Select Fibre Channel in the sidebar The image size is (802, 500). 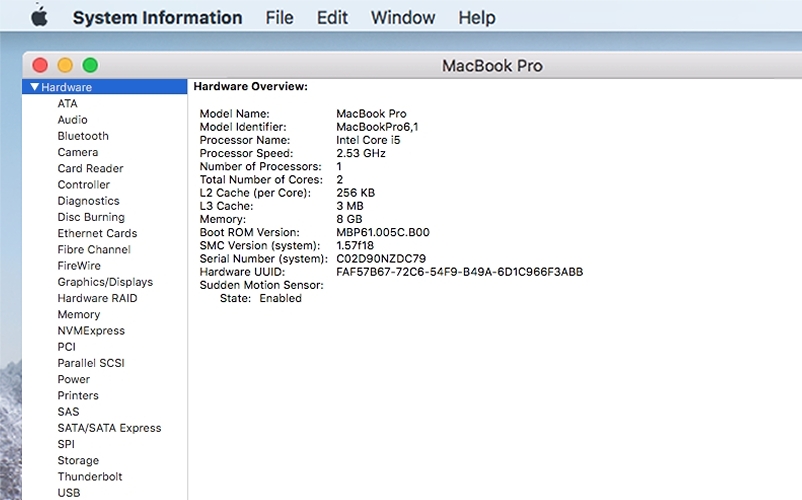(94, 249)
